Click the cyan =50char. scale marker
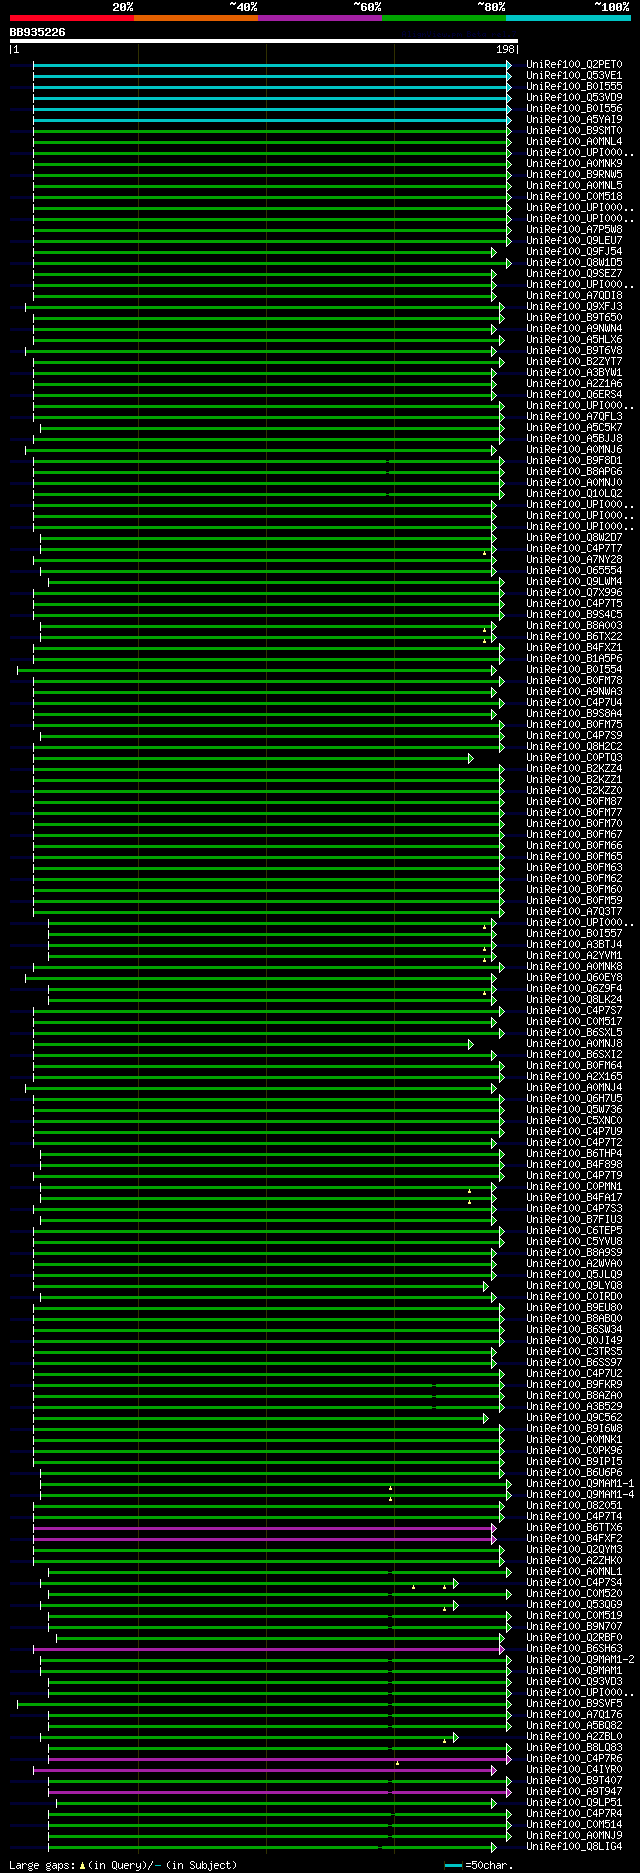The width and height of the screenshot is (640, 1873). click(x=454, y=1865)
